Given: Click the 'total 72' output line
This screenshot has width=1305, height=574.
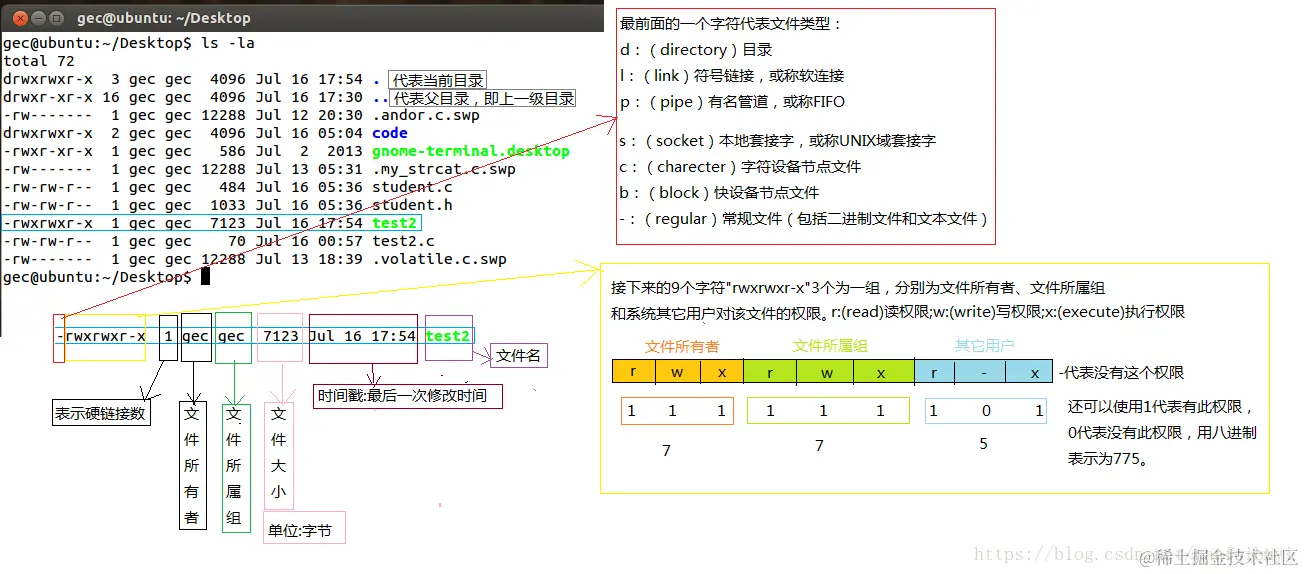Looking at the screenshot, I should 39,61.
